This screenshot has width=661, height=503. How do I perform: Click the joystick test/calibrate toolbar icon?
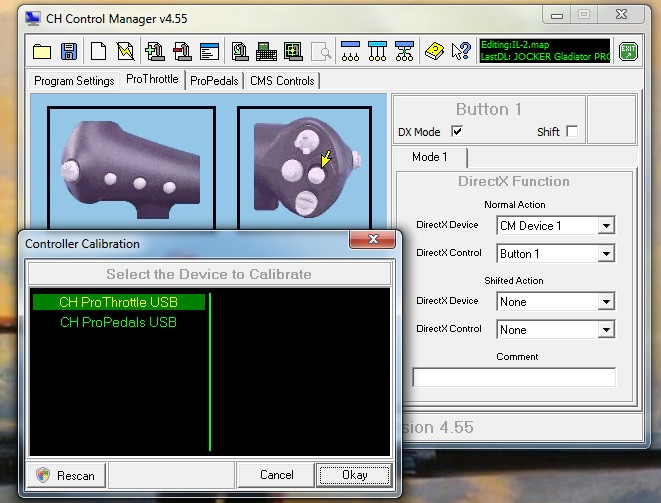pyautogui.click(x=240, y=51)
